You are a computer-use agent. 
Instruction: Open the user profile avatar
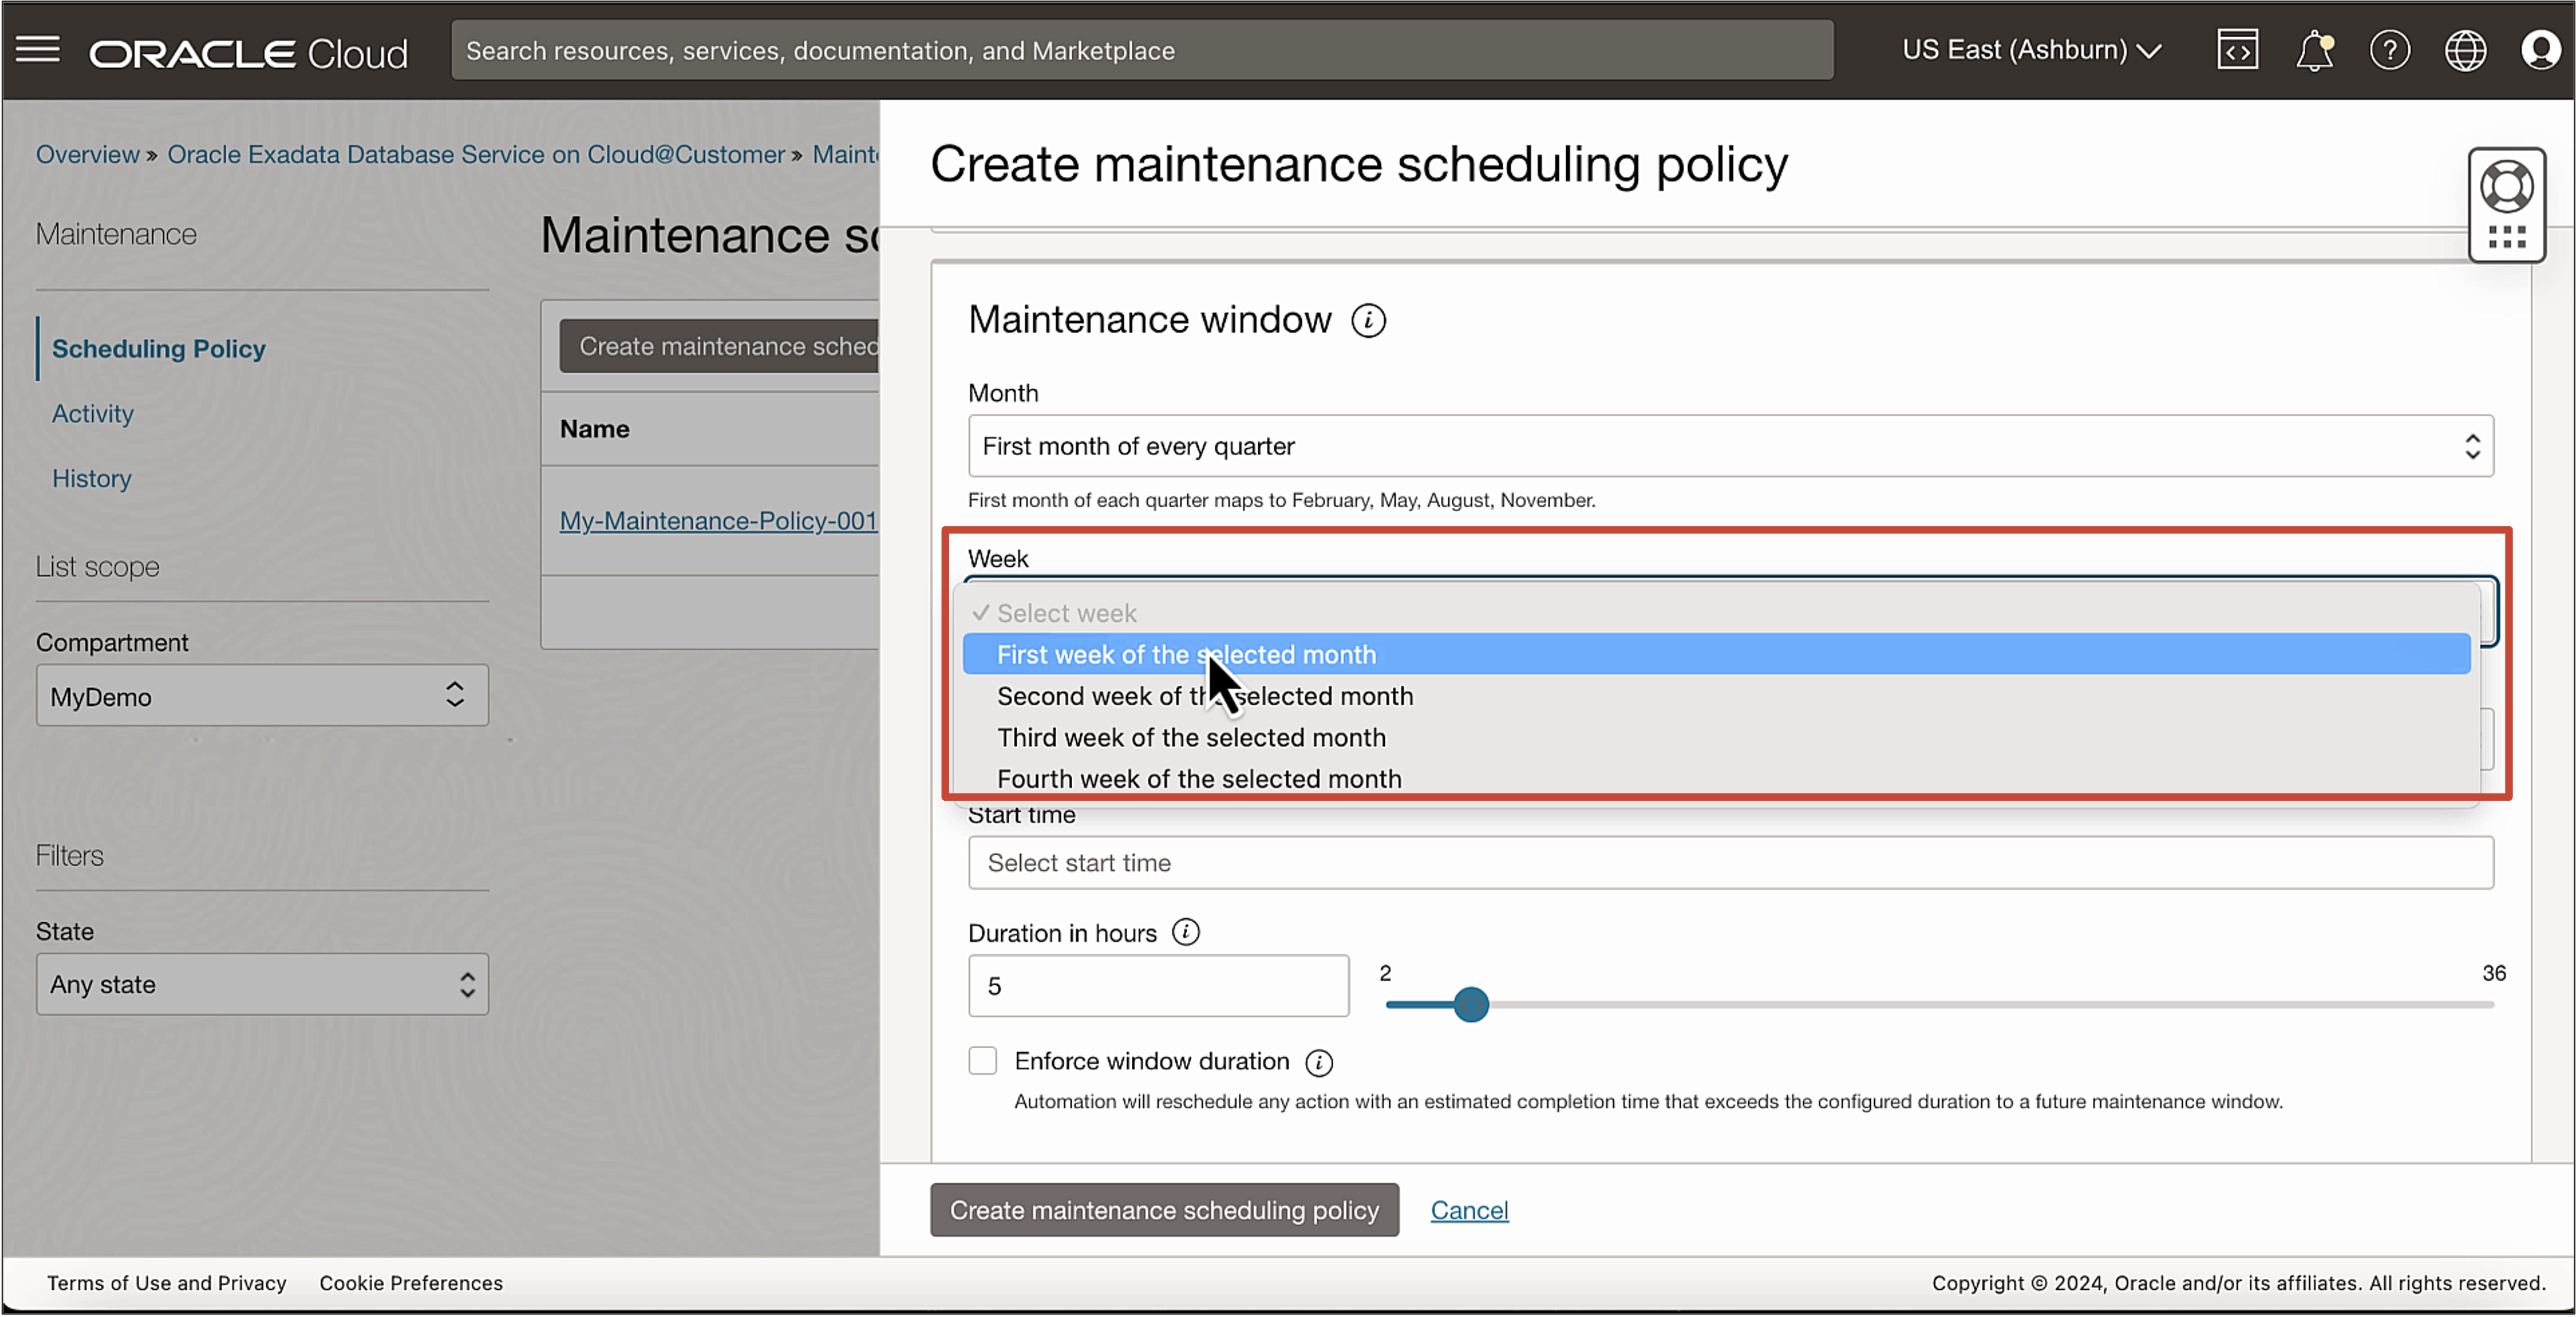2541,49
